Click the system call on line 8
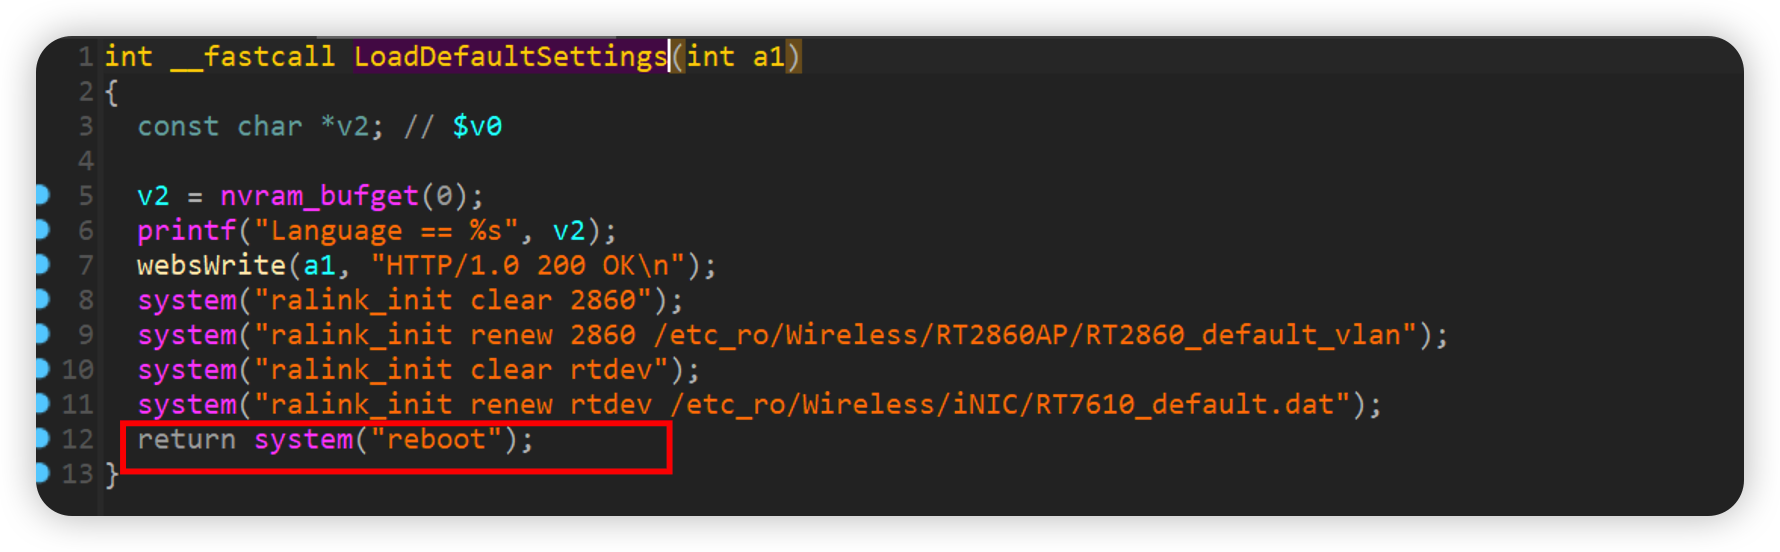This screenshot has height=552, width=1780. coord(187,300)
